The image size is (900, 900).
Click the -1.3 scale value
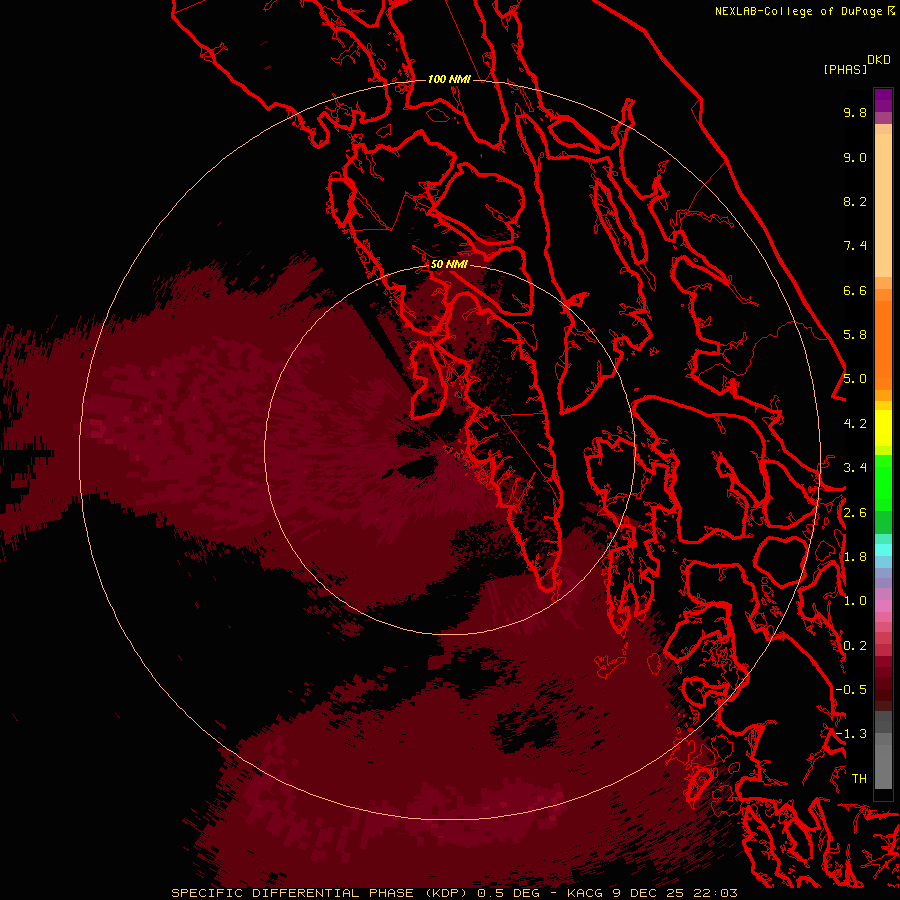pyautogui.click(x=851, y=734)
